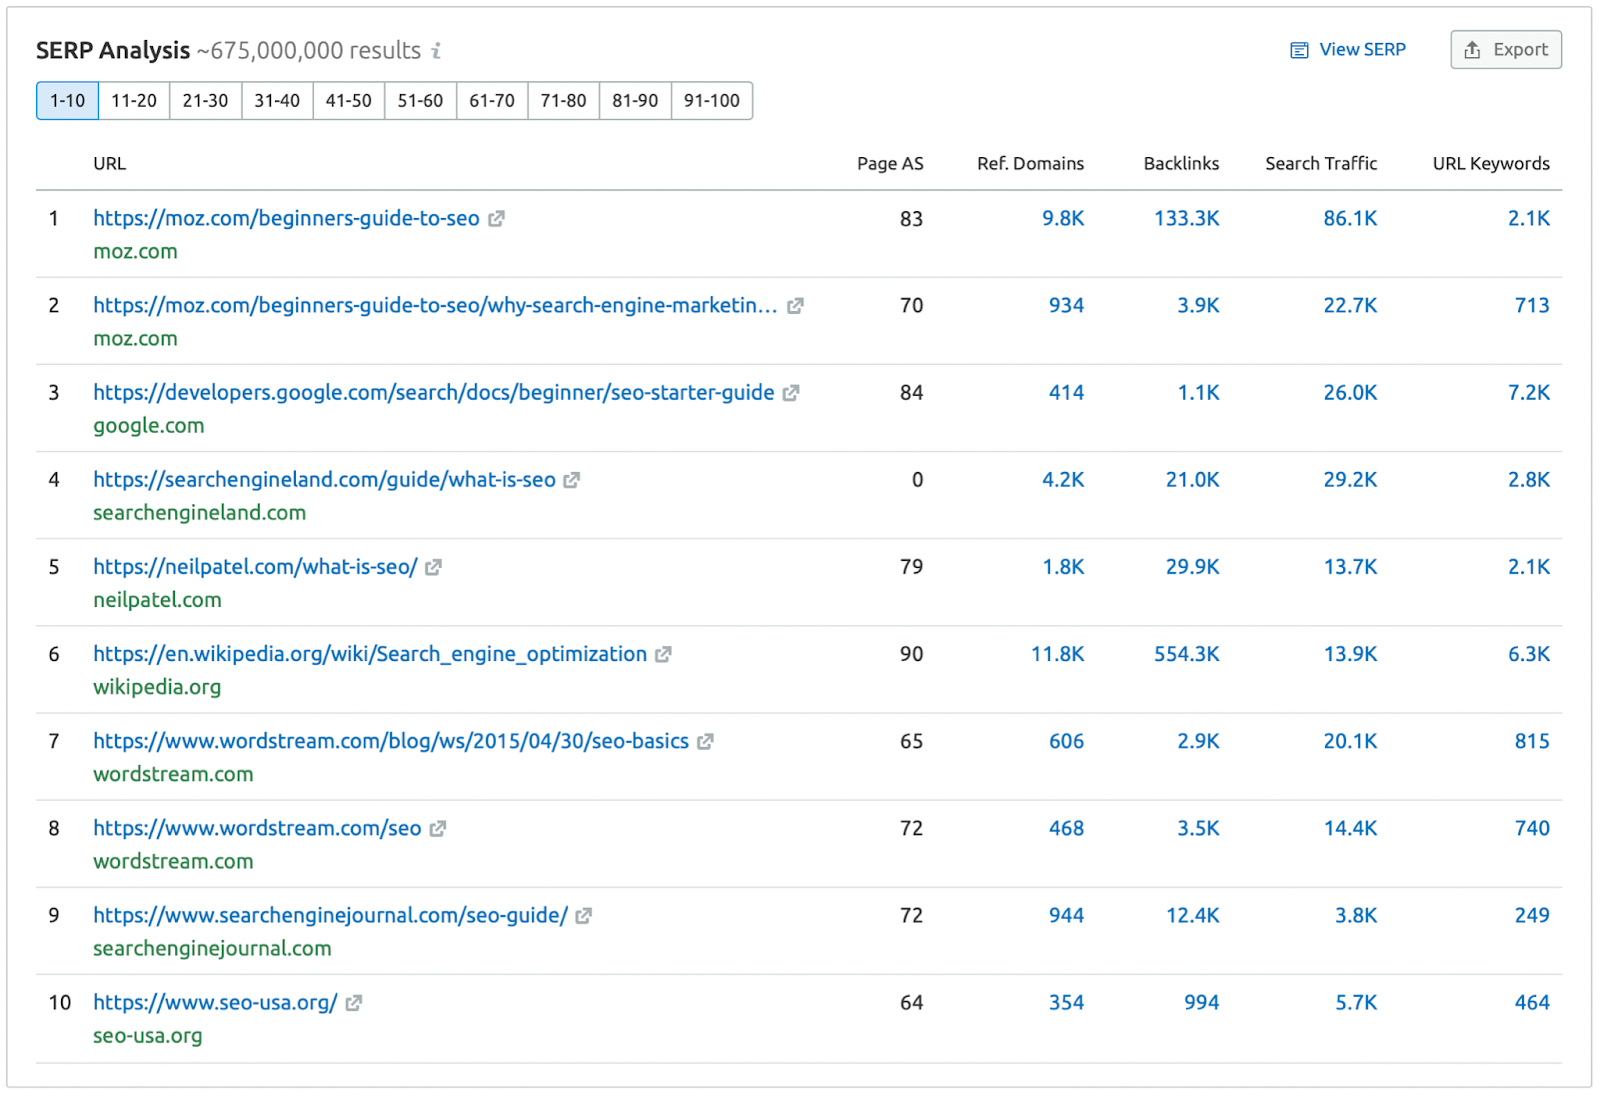Open the wordstream.com/seo URL link
Screen dimensions: 1600x1097
coord(257,827)
